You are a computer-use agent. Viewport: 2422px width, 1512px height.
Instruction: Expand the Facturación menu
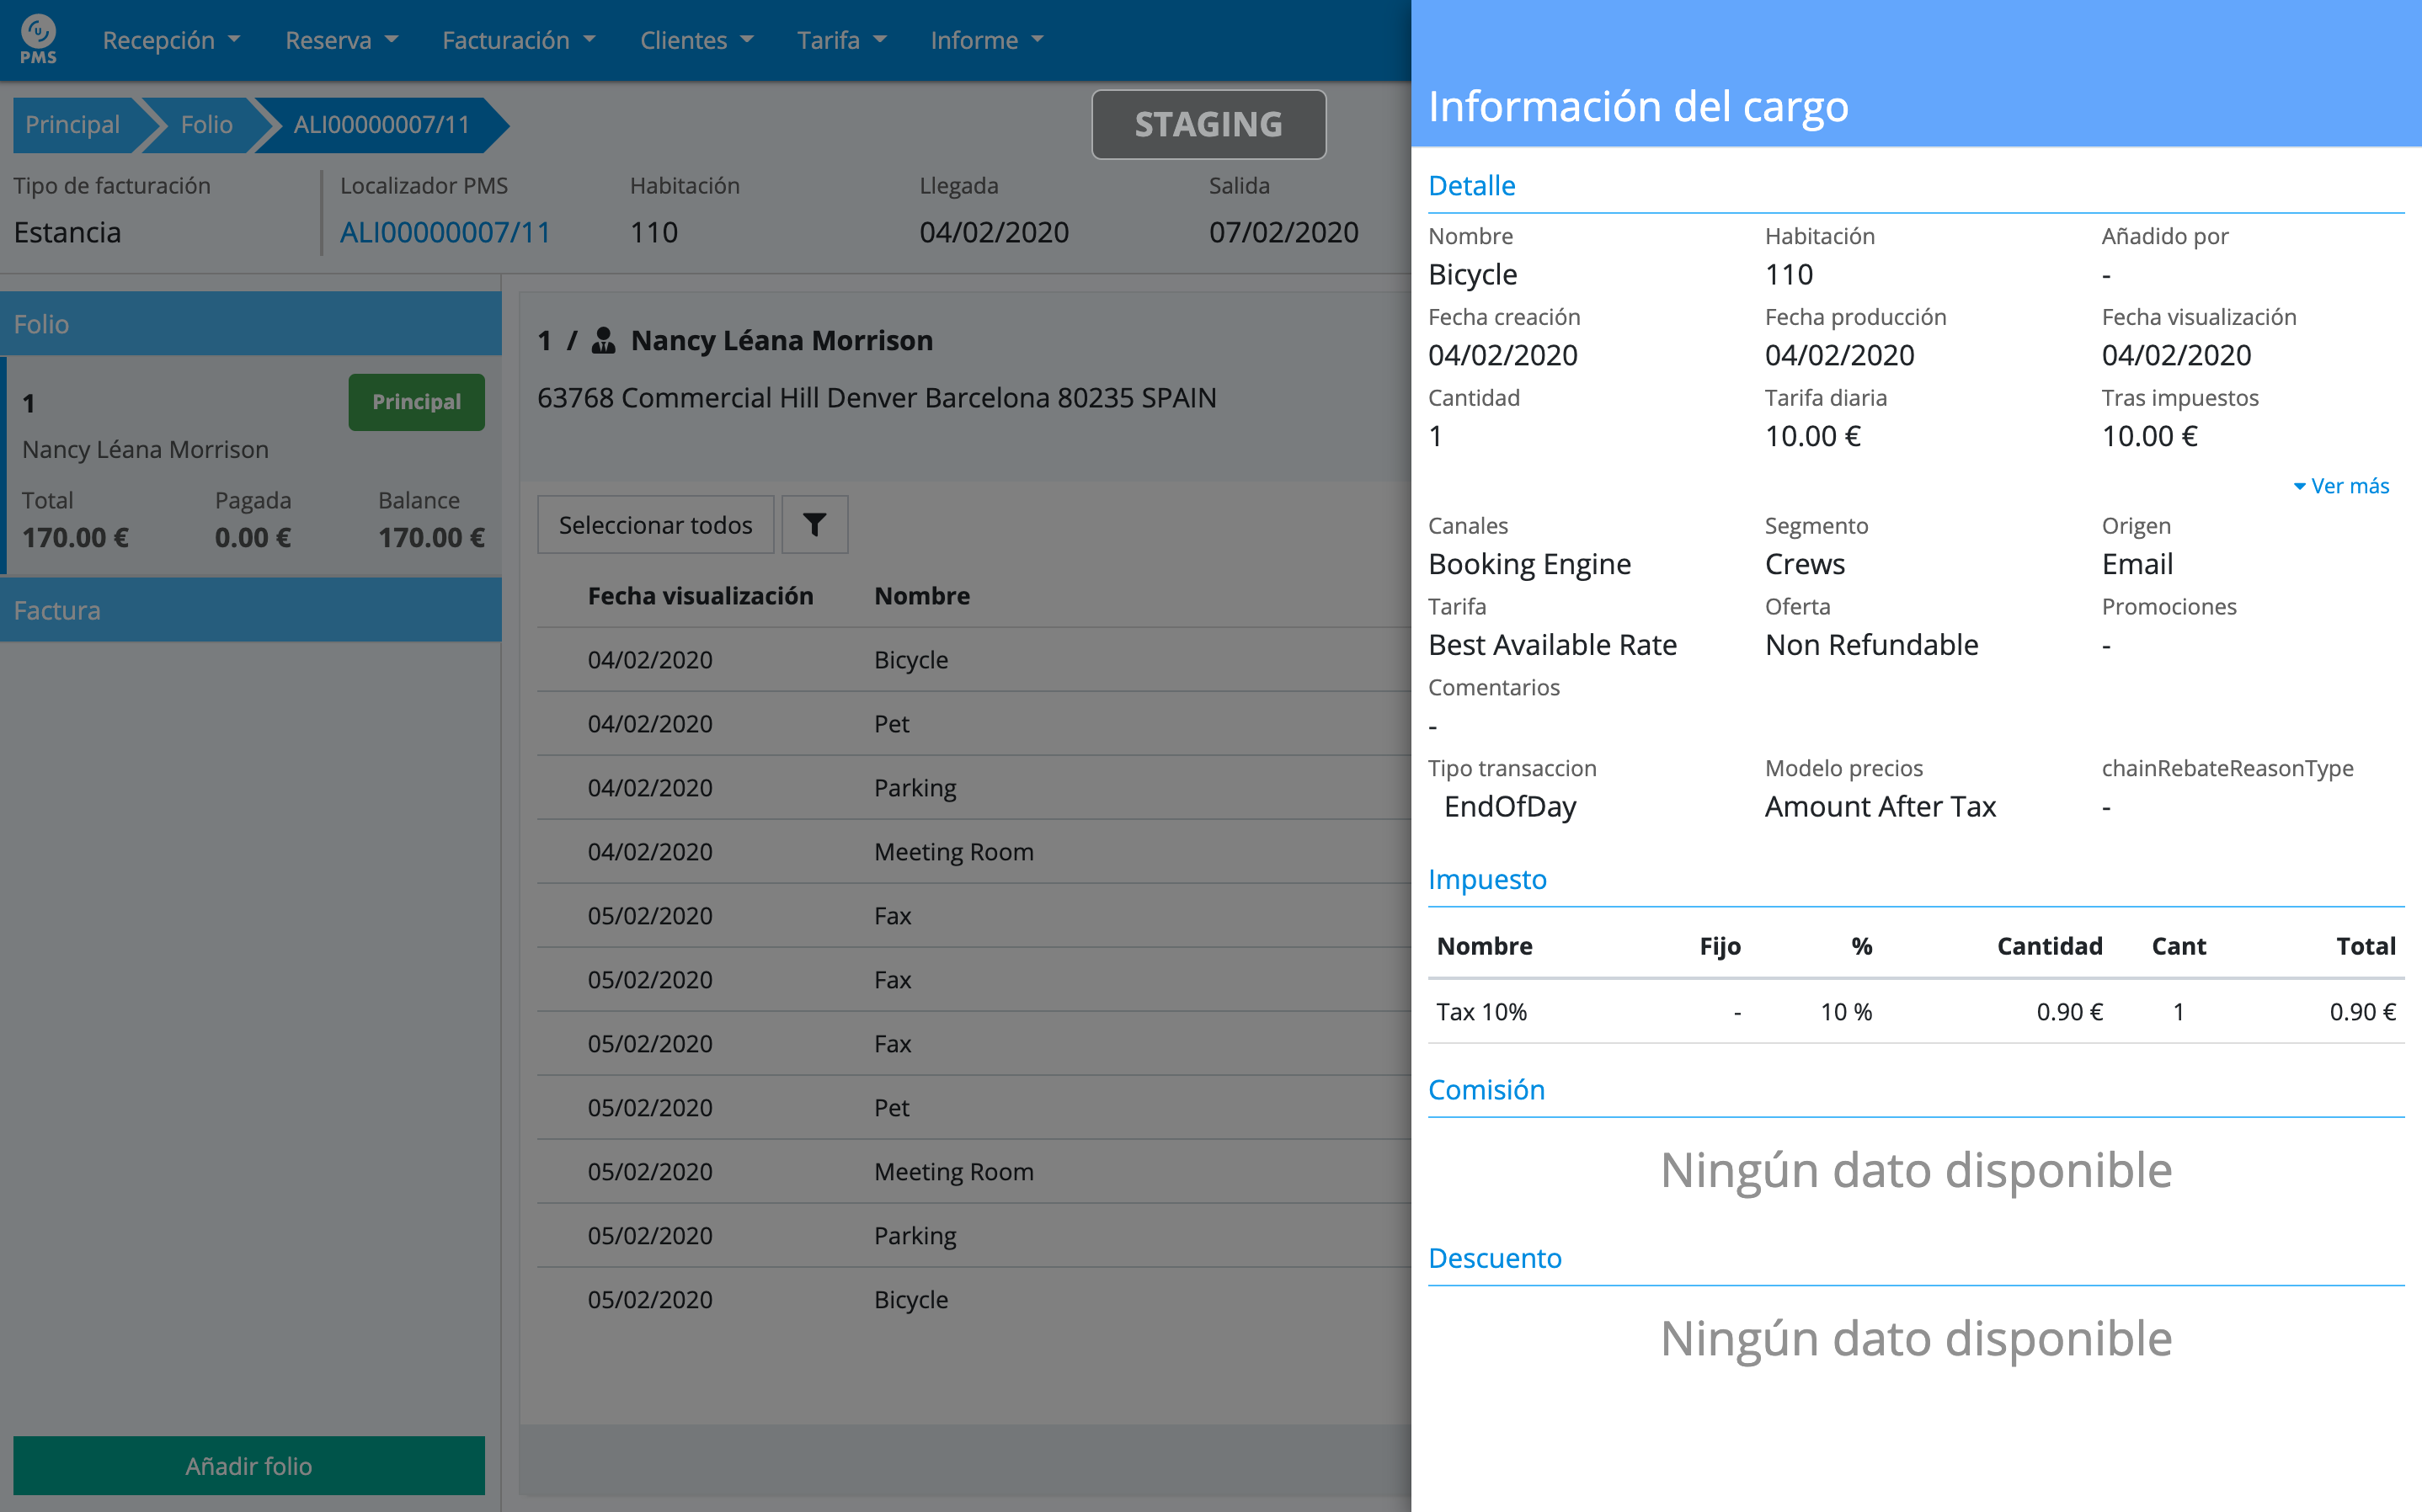518,40
